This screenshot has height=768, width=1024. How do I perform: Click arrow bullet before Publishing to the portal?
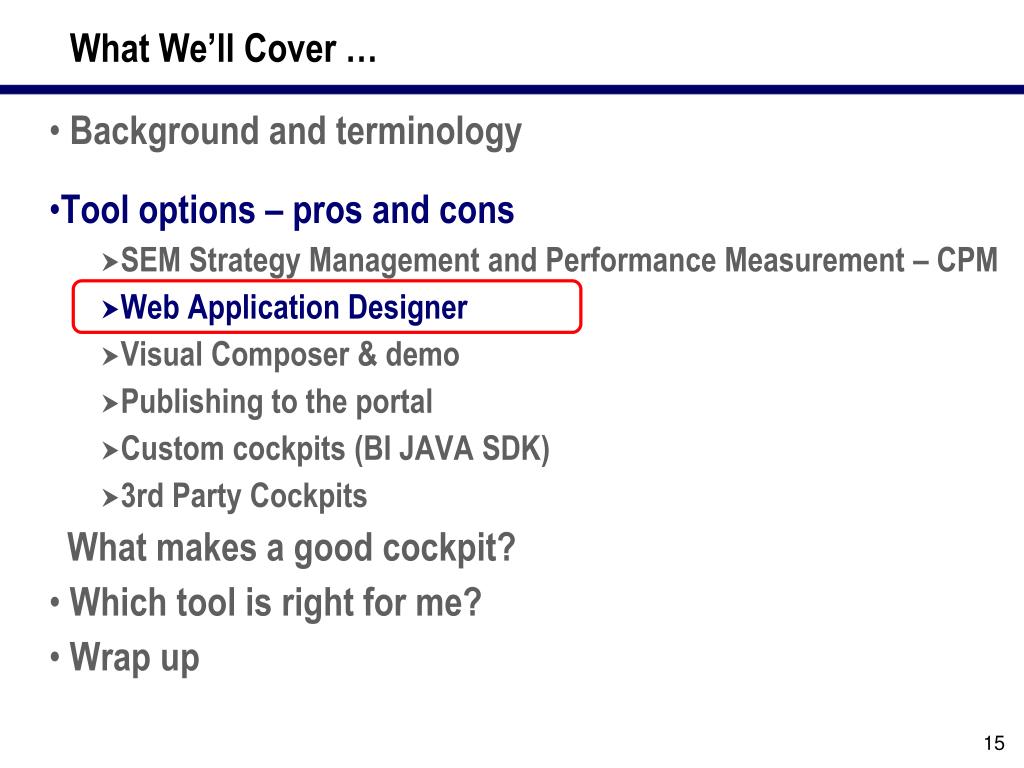[x=110, y=404]
